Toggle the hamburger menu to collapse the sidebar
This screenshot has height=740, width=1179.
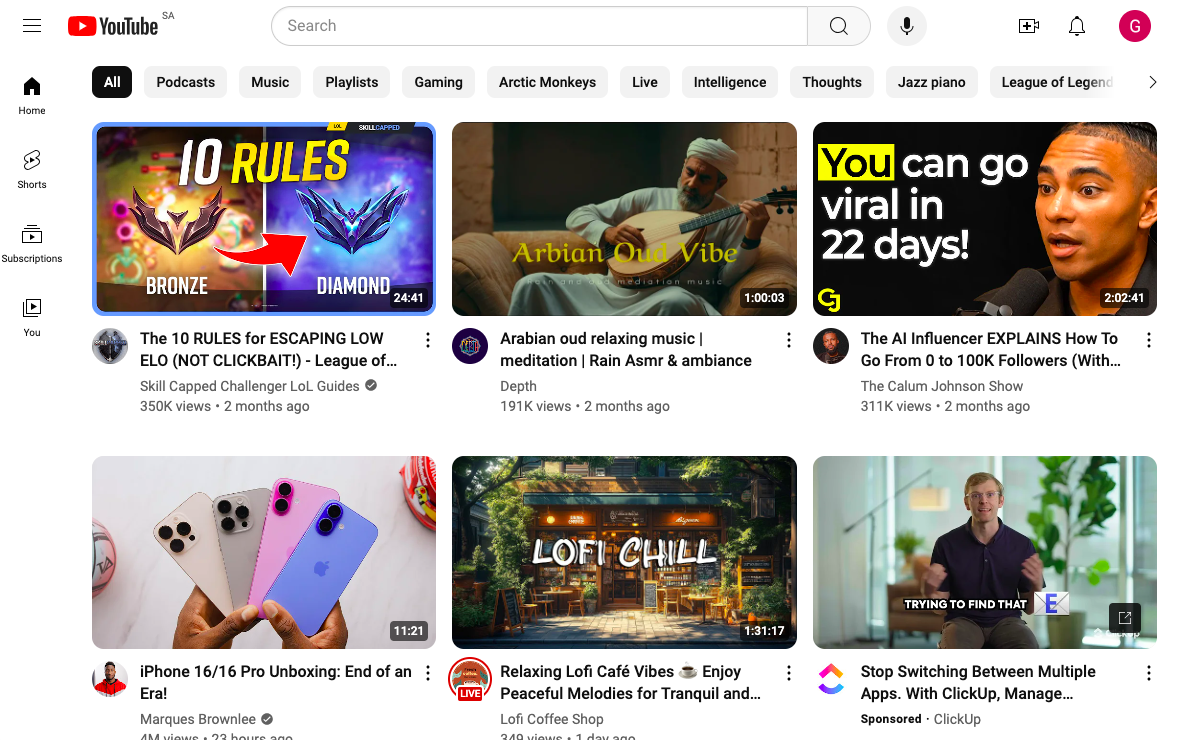(x=31, y=25)
